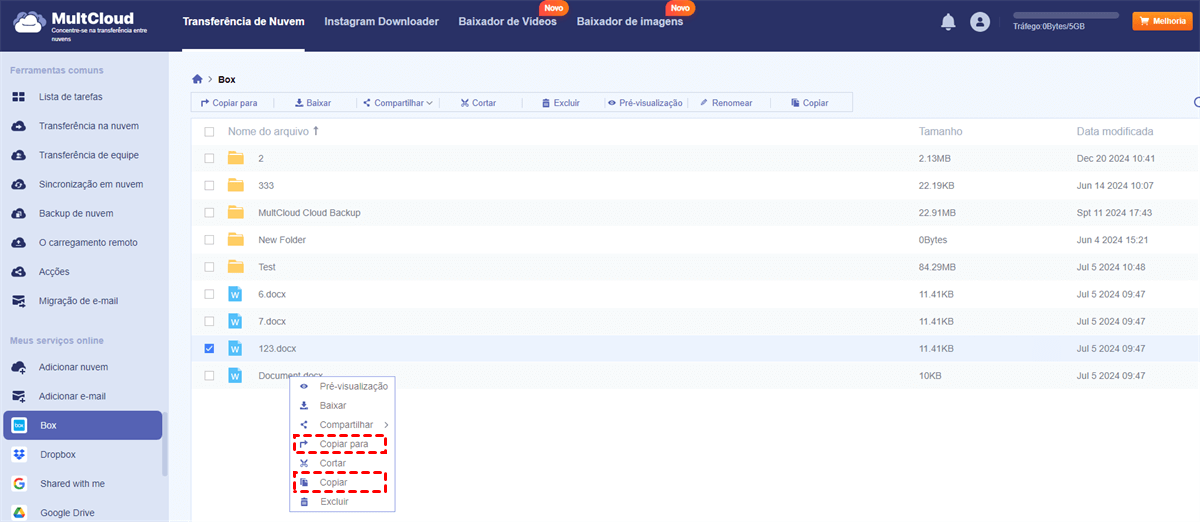
Task: Toggle the select-all checkbox in header
Action: (x=209, y=131)
